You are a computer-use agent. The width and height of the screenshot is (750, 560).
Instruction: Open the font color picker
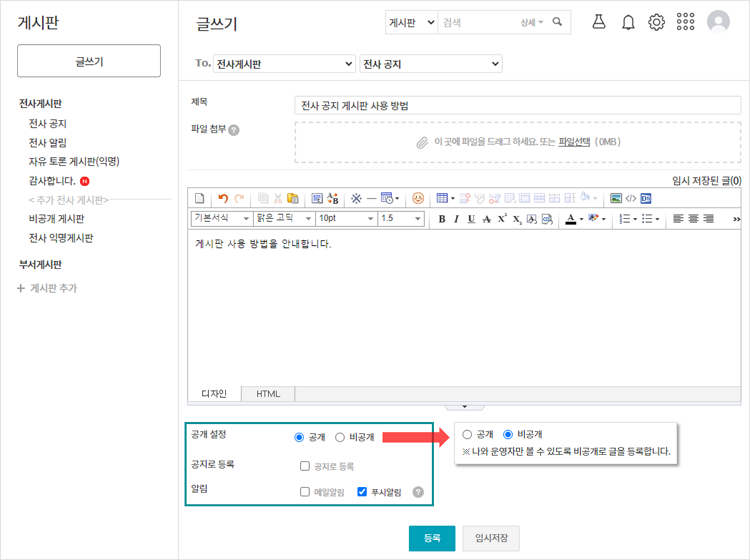click(571, 219)
